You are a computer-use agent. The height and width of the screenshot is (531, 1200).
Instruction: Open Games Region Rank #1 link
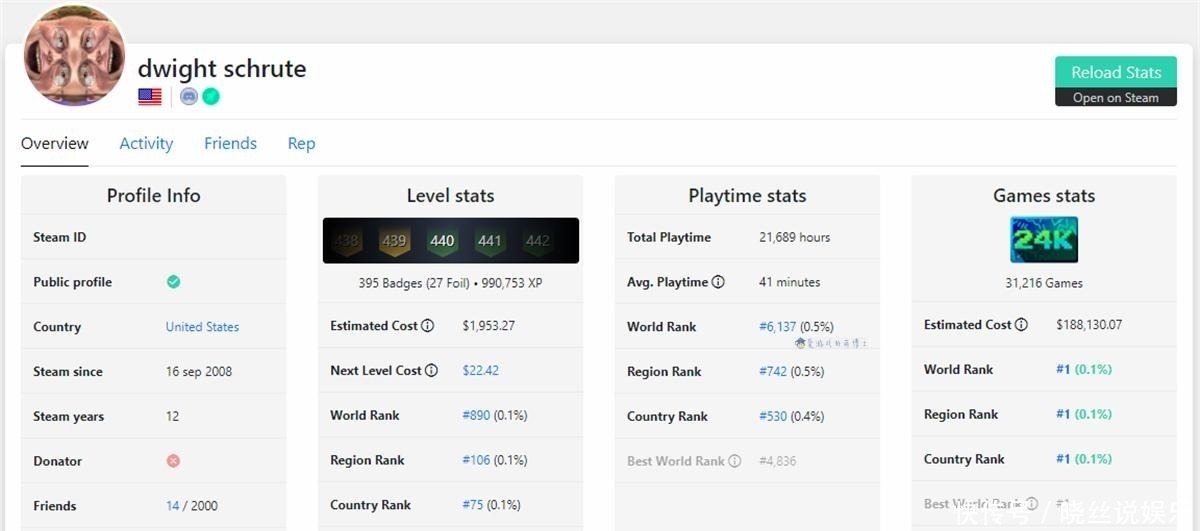pyautogui.click(x=1063, y=414)
